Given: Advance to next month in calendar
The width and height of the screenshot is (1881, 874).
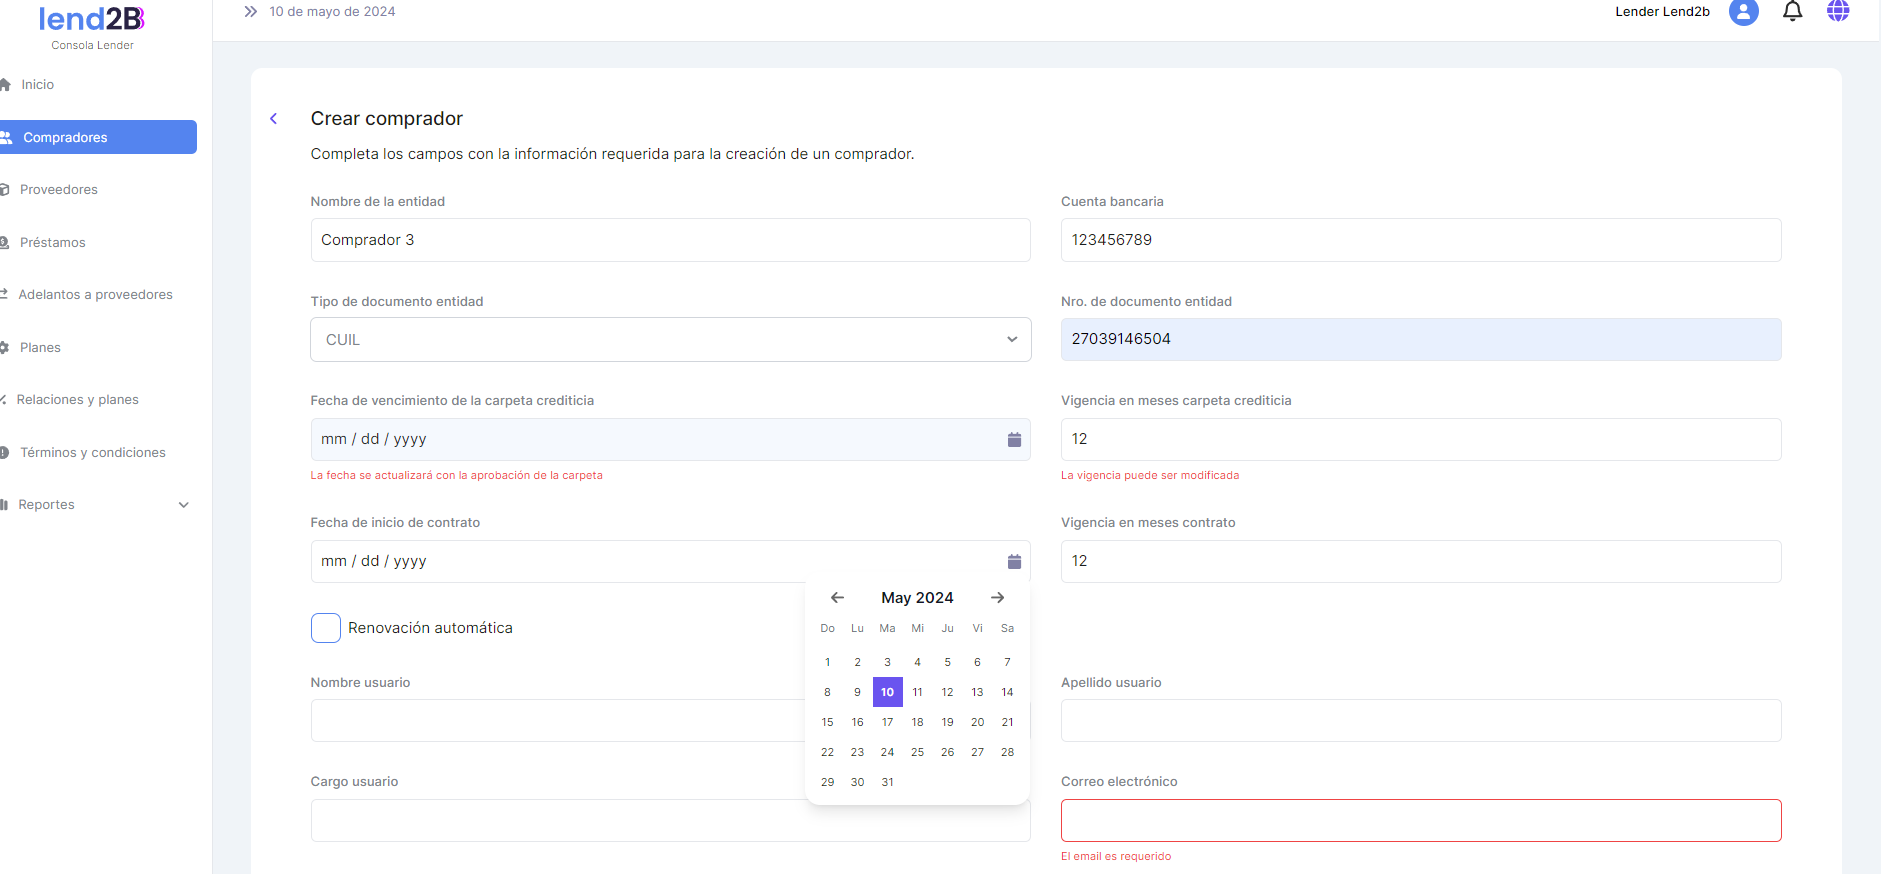Looking at the screenshot, I should coord(997,598).
